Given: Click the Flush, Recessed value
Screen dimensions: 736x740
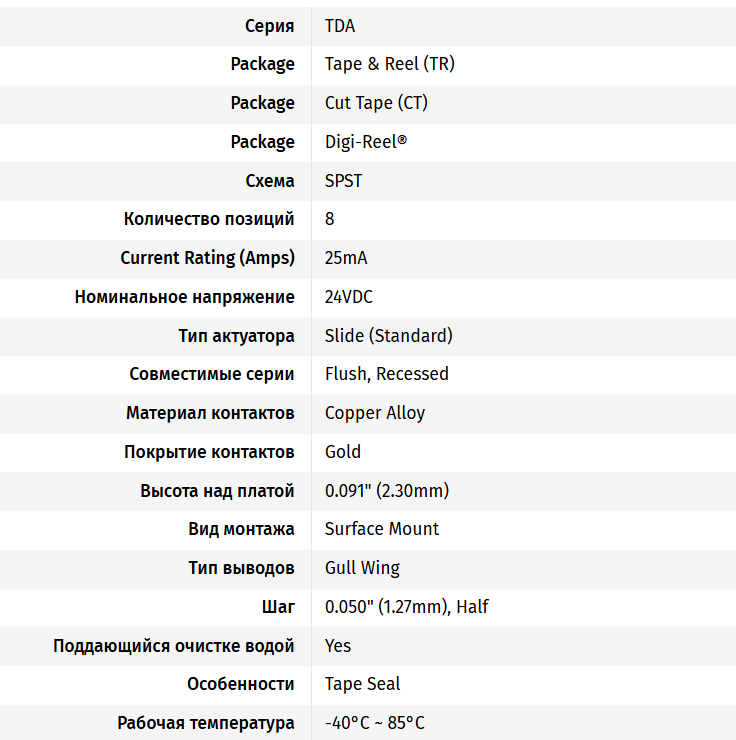Looking at the screenshot, I should click(387, 374).
